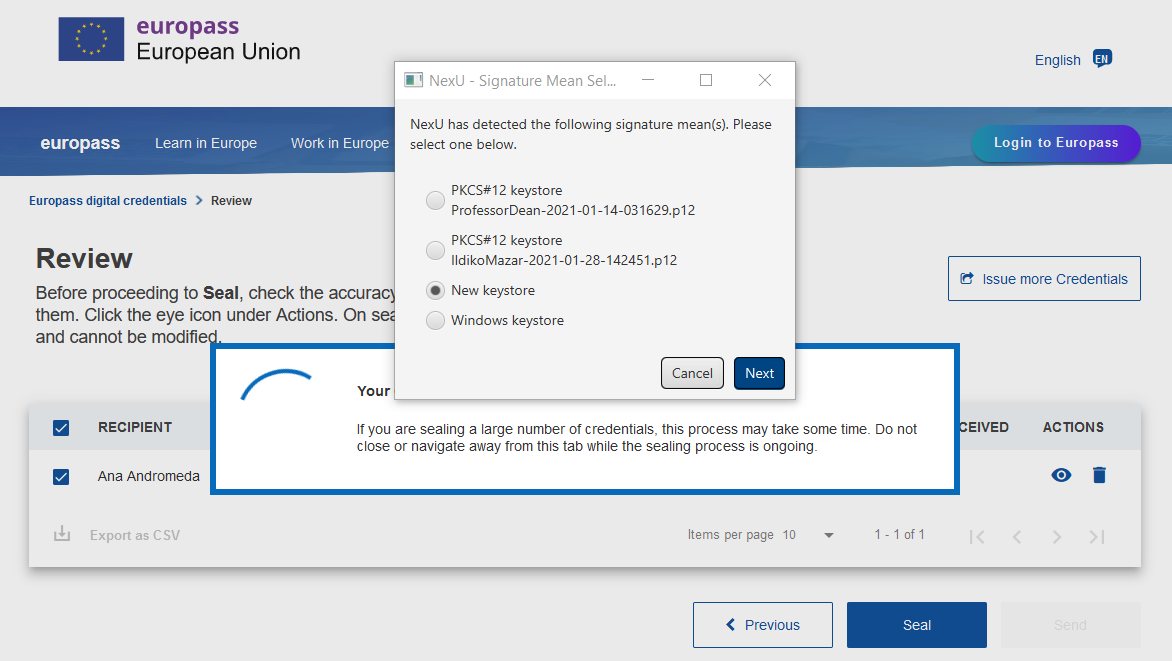Click the Export as CSV download icon
Image resolution: width=1172 pixels, height=661 pixels.
(x=62, y=534)
